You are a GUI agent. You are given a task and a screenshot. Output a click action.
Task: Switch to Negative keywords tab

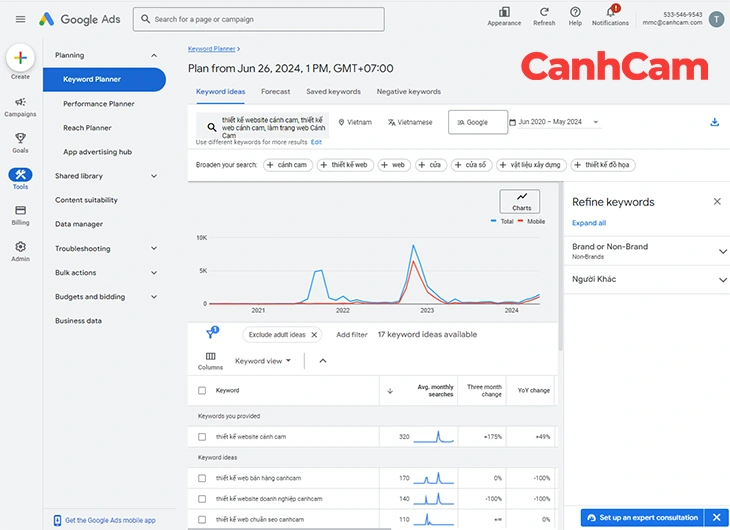pyautogui.click(x=408, y=92)
